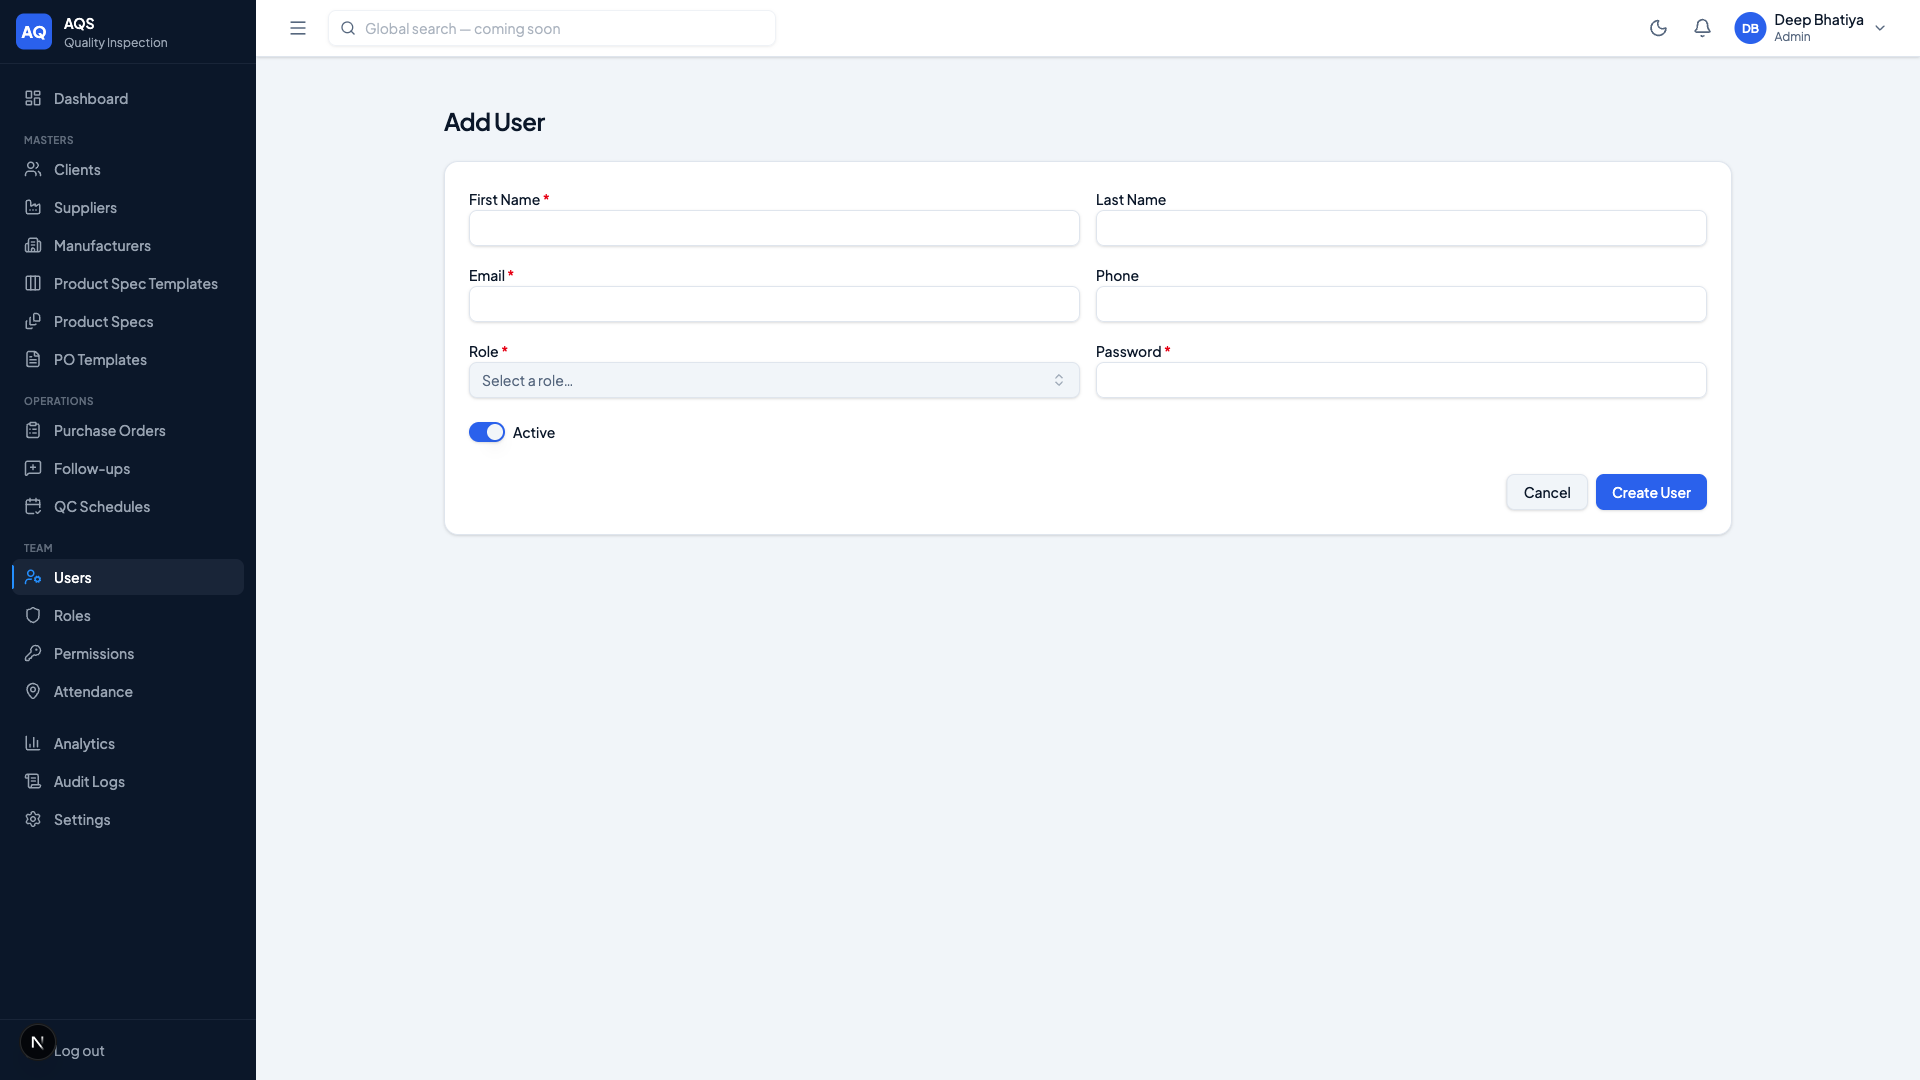Click the AQ logo icon
Viewport: 1920px width, 1080px height.
(34, 31)
